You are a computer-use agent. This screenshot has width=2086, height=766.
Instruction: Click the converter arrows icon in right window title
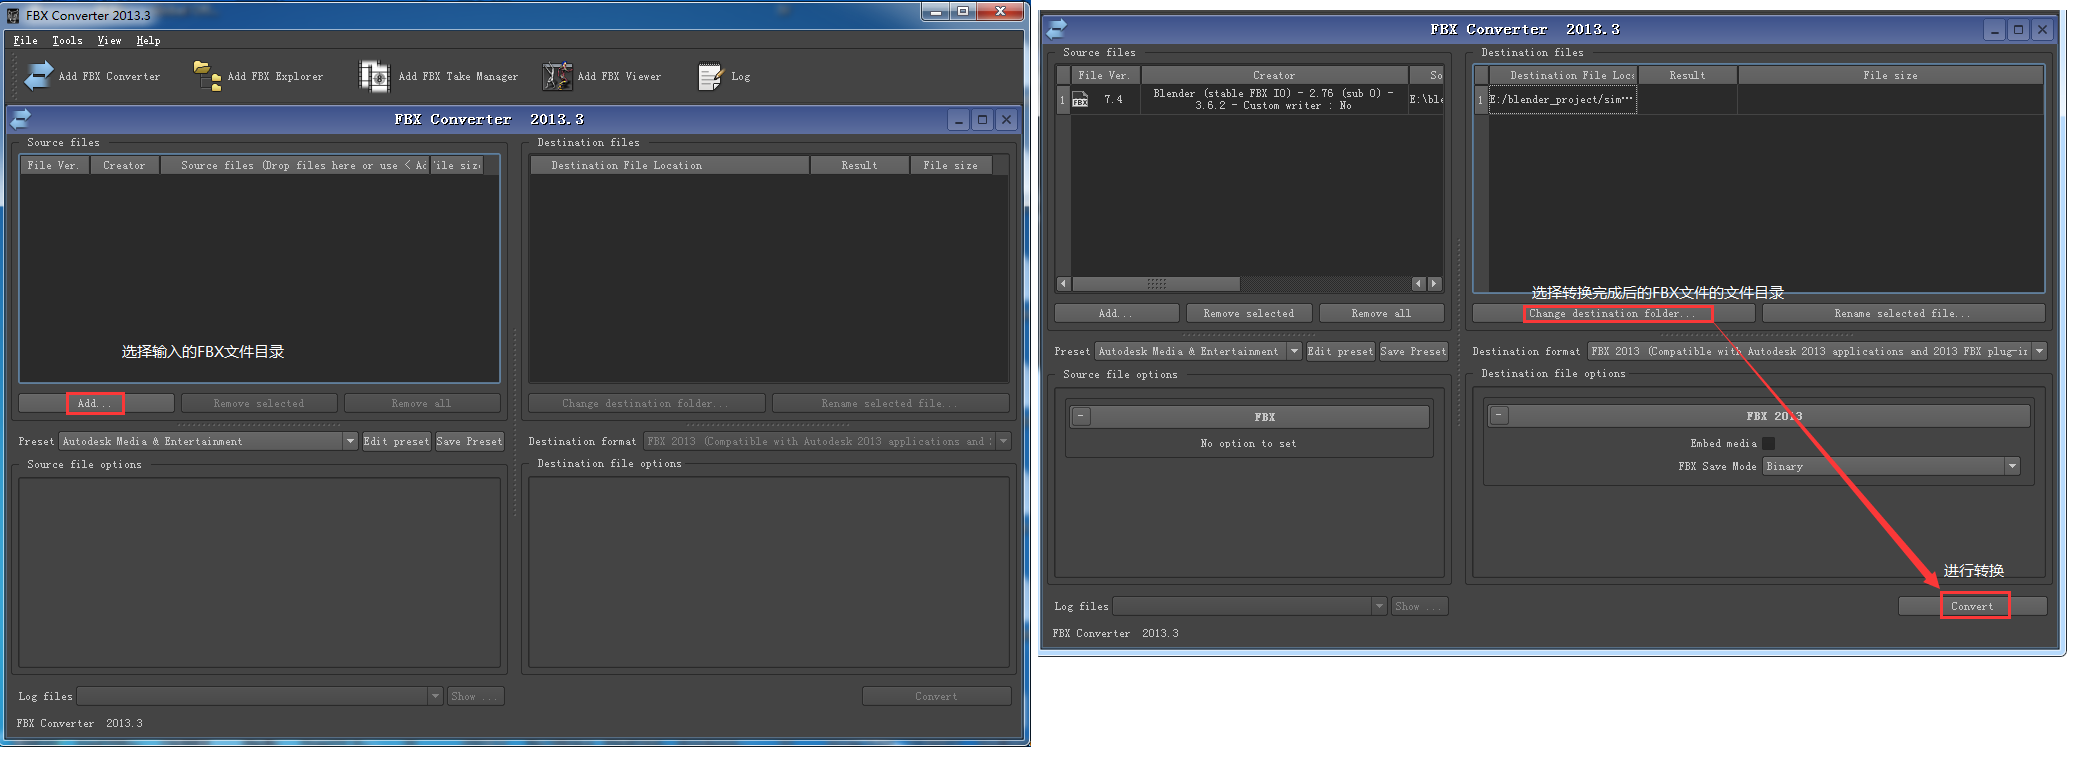click(1057, 29)
